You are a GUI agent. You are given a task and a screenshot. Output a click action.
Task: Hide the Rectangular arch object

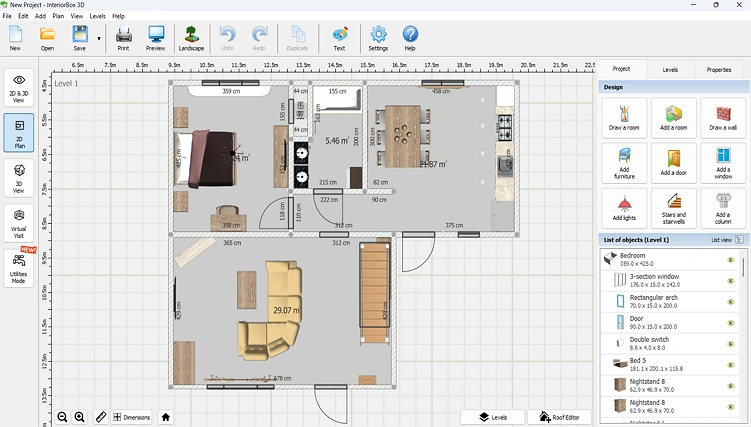point(731,302)
